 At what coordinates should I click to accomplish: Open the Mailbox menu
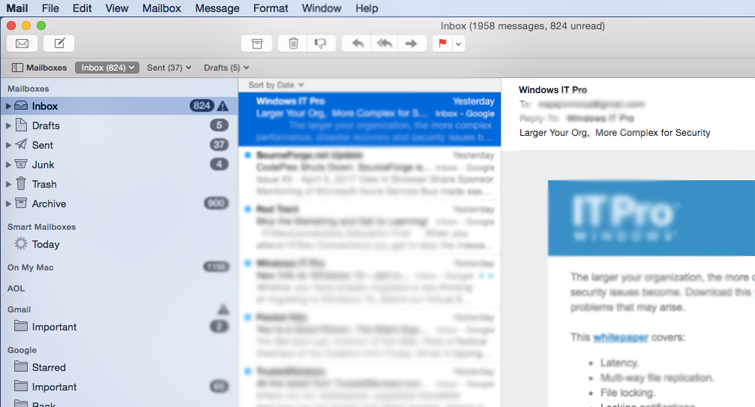(x=162, y=8)
